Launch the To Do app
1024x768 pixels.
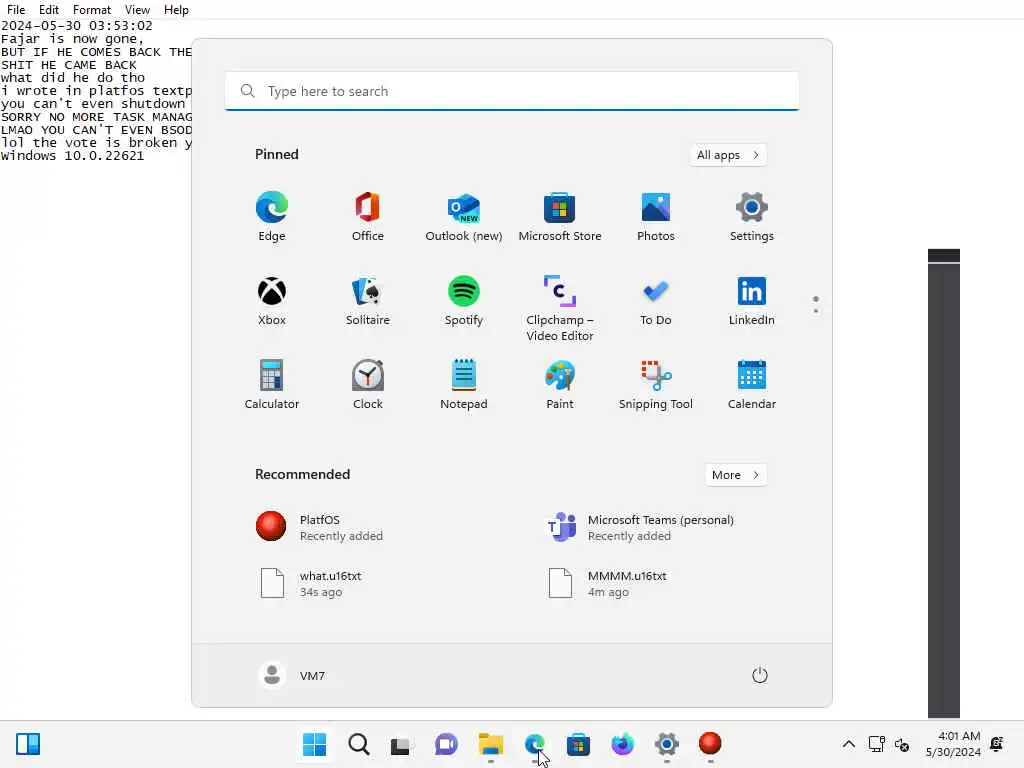pos(656,301)
